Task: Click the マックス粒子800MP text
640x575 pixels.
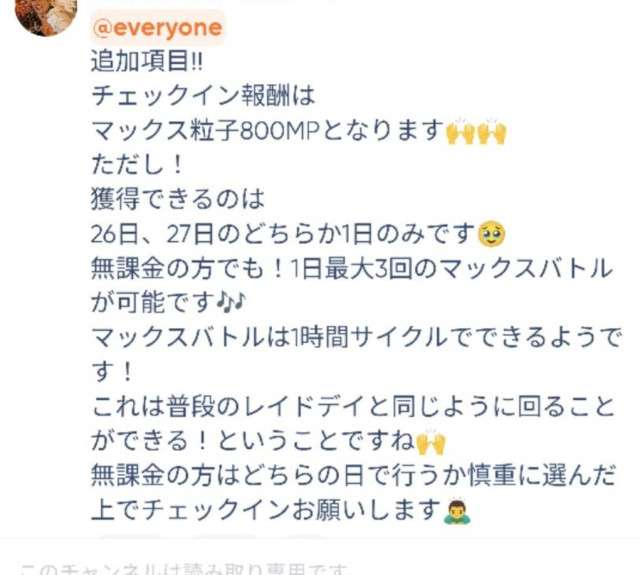Action: 205,131
